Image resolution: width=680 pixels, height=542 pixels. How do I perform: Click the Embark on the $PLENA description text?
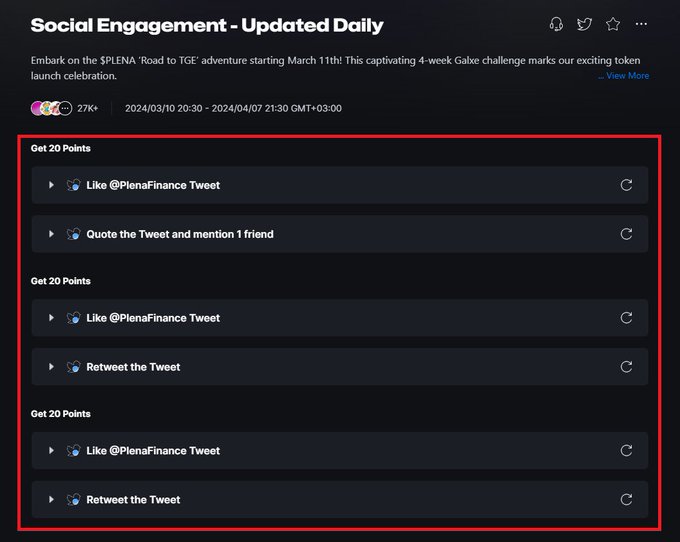coord(335,68)
